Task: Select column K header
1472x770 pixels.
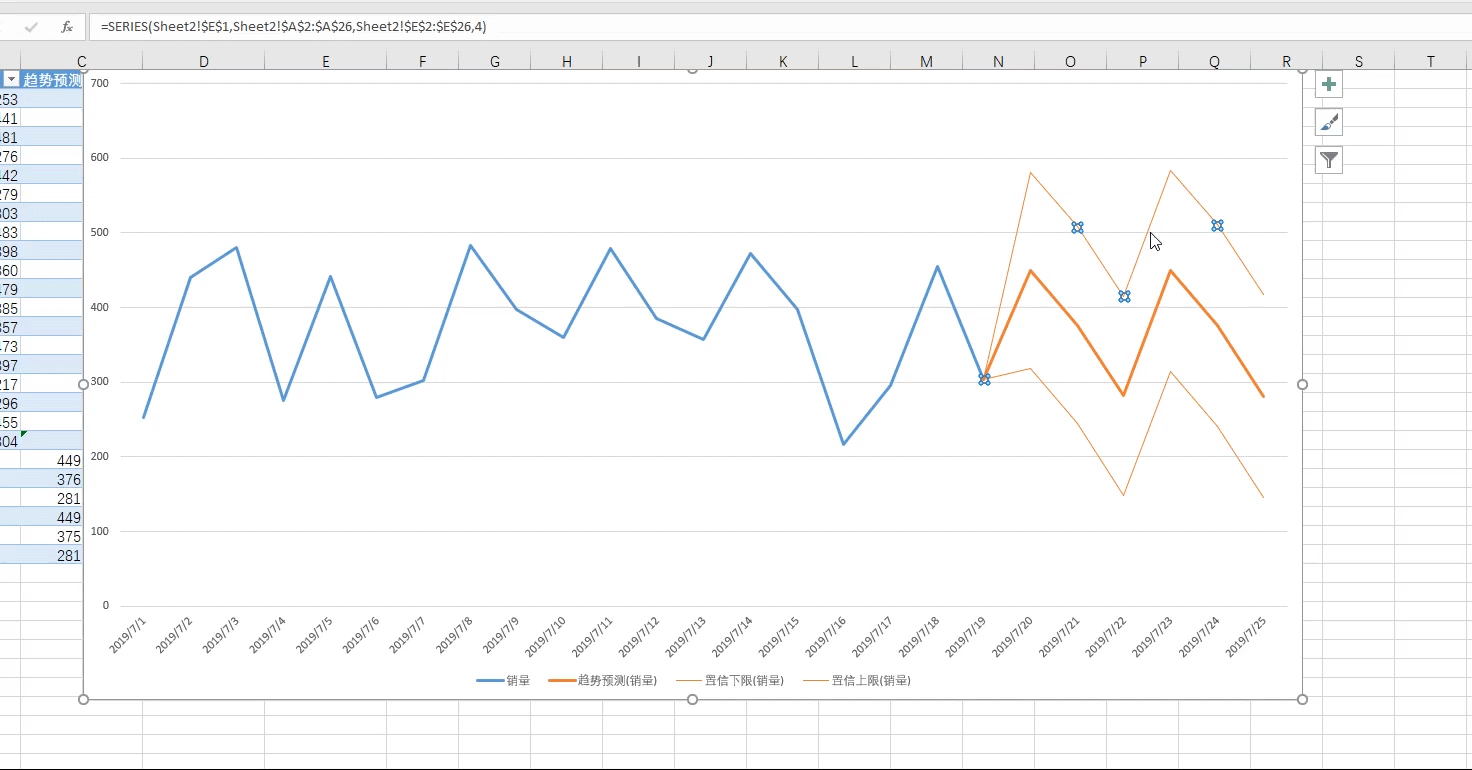Action: 783,62
